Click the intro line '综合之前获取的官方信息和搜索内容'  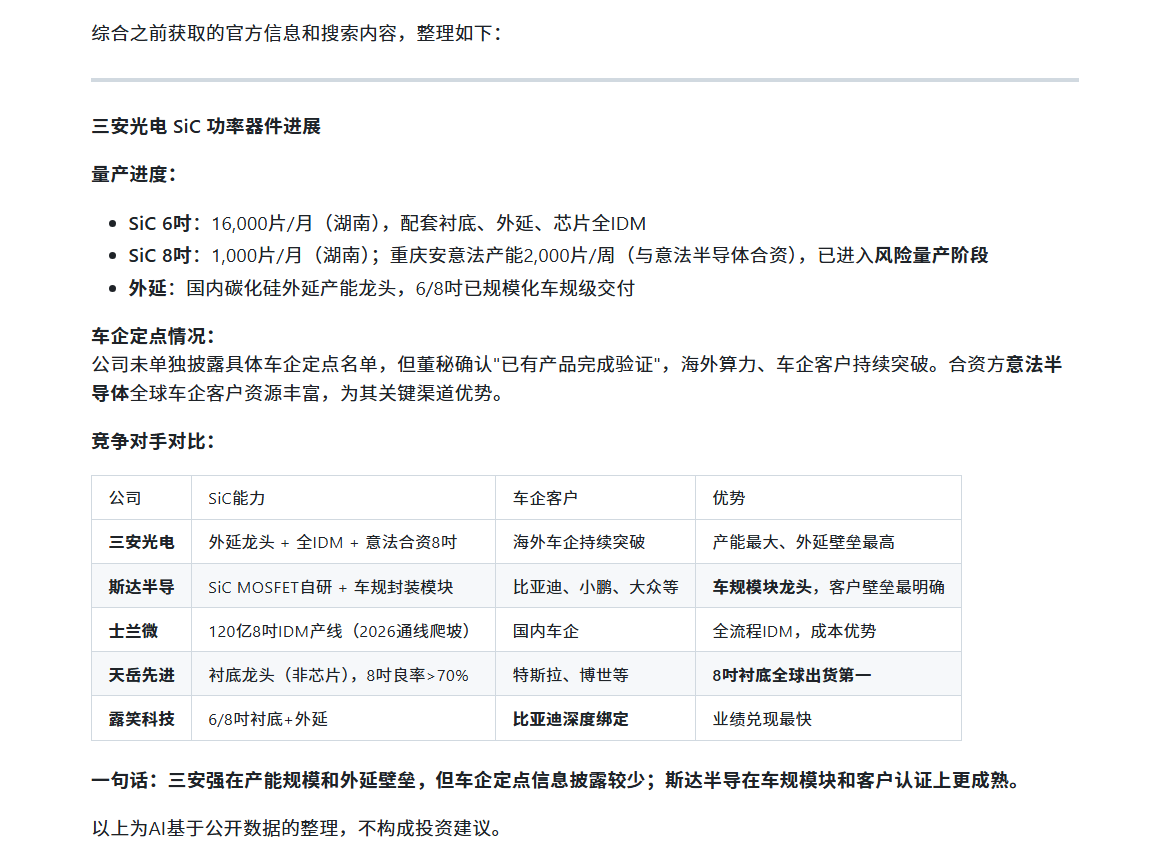pyautogui.click(x=298, y=33)
